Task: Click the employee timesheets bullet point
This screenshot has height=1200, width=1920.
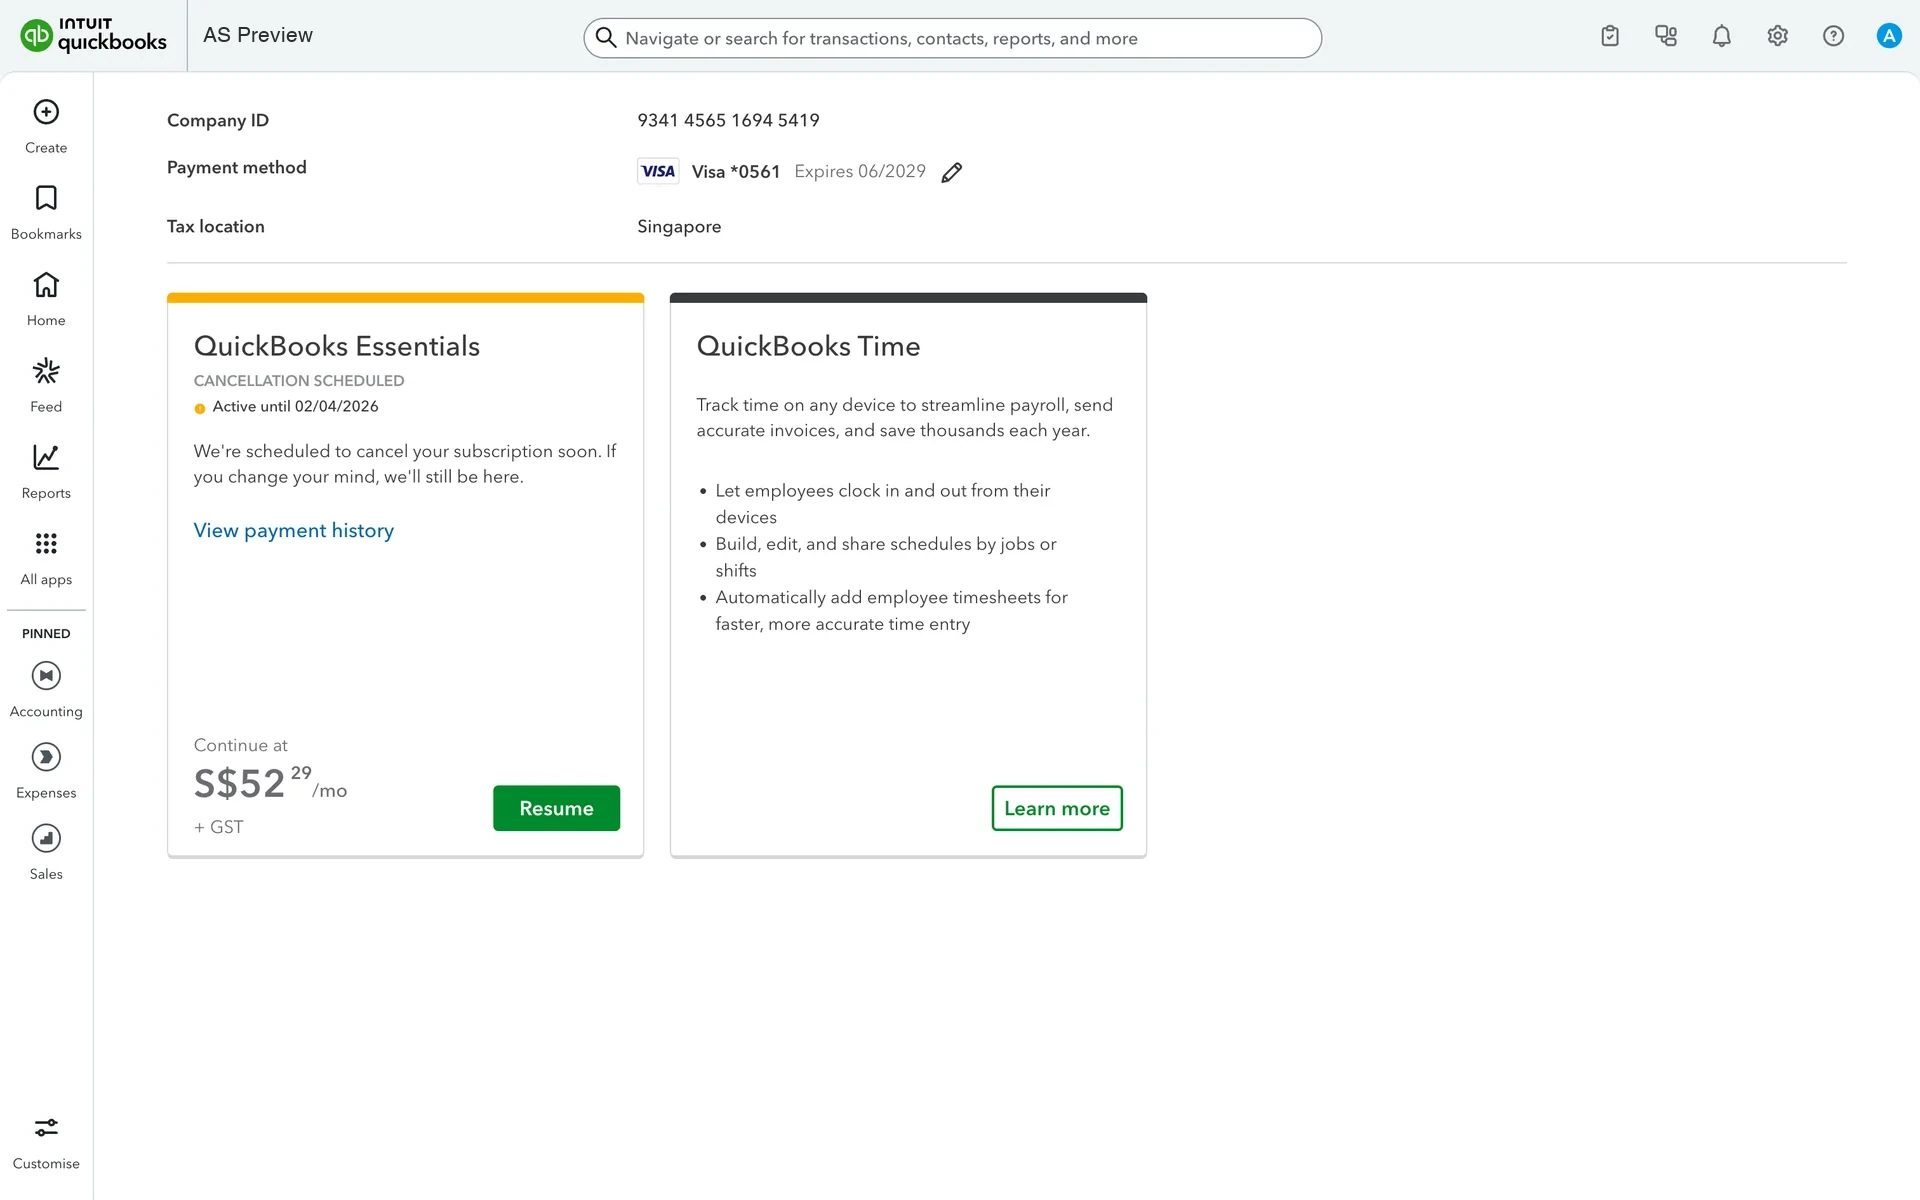Action: 891,610
